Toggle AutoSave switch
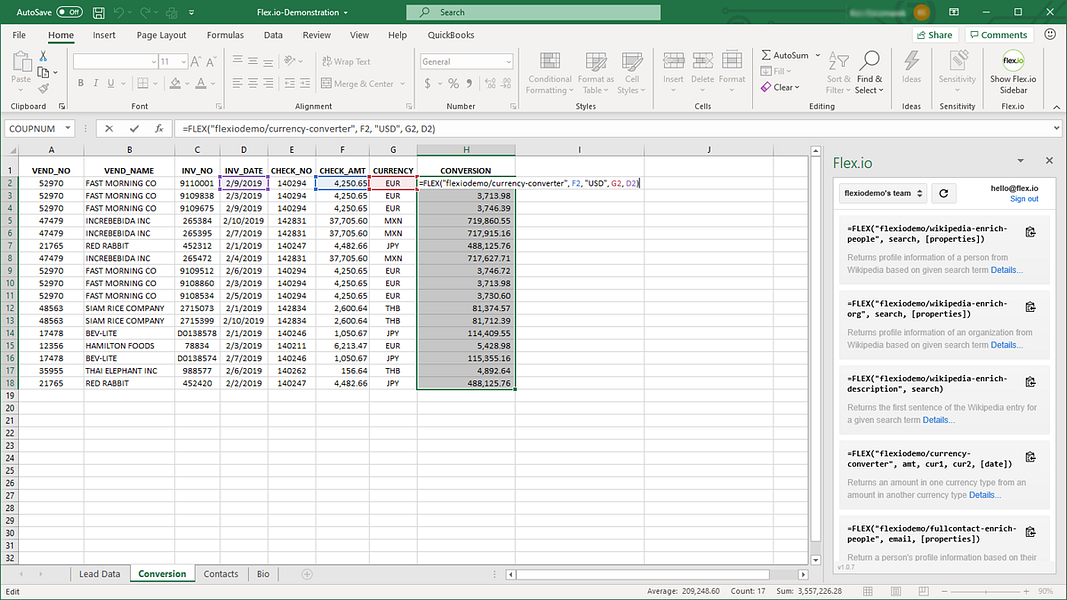1067x600 pixels. click(x=69, y=12)
